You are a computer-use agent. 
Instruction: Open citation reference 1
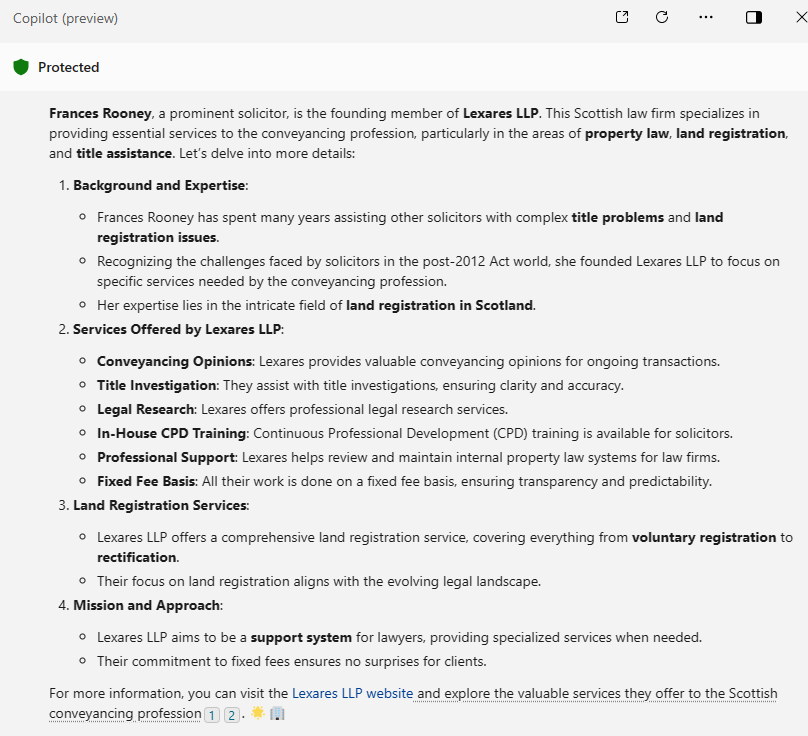212,714
